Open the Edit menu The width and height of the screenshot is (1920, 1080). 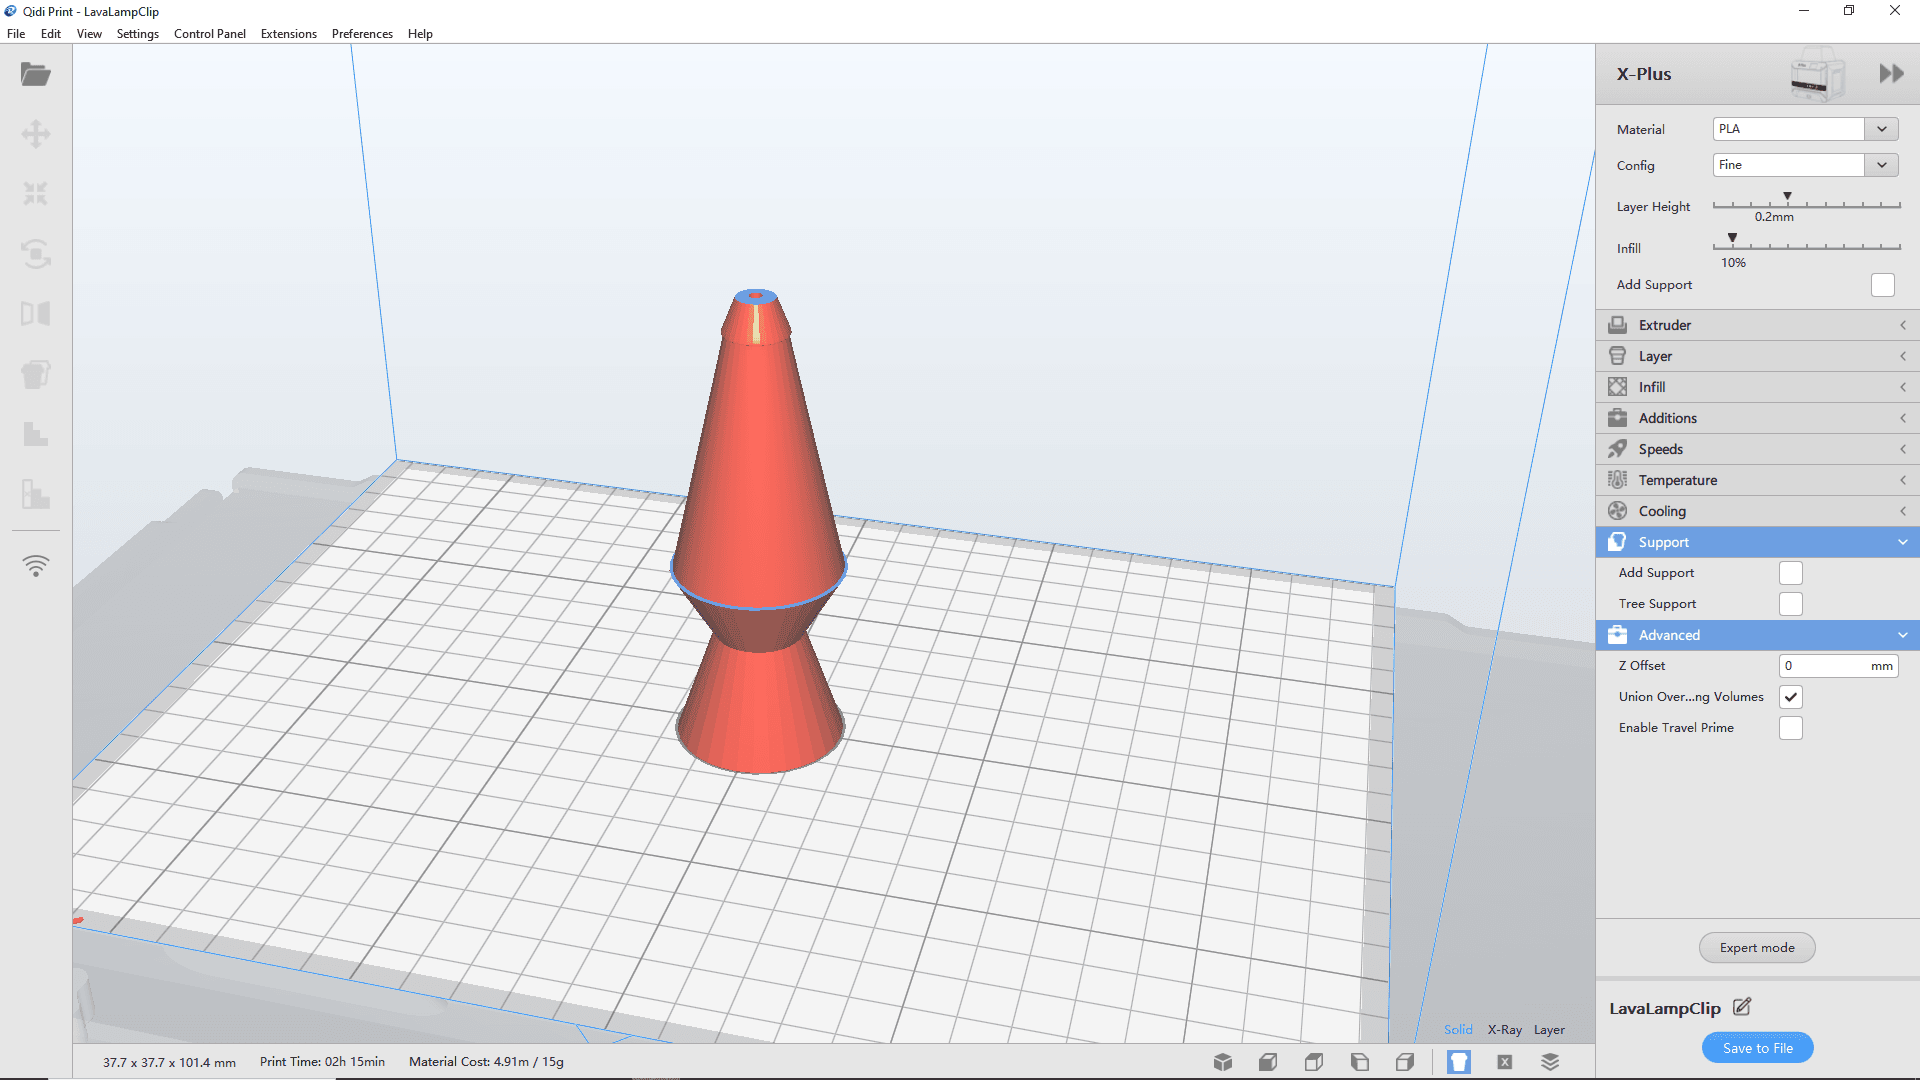tap(51, 34)
